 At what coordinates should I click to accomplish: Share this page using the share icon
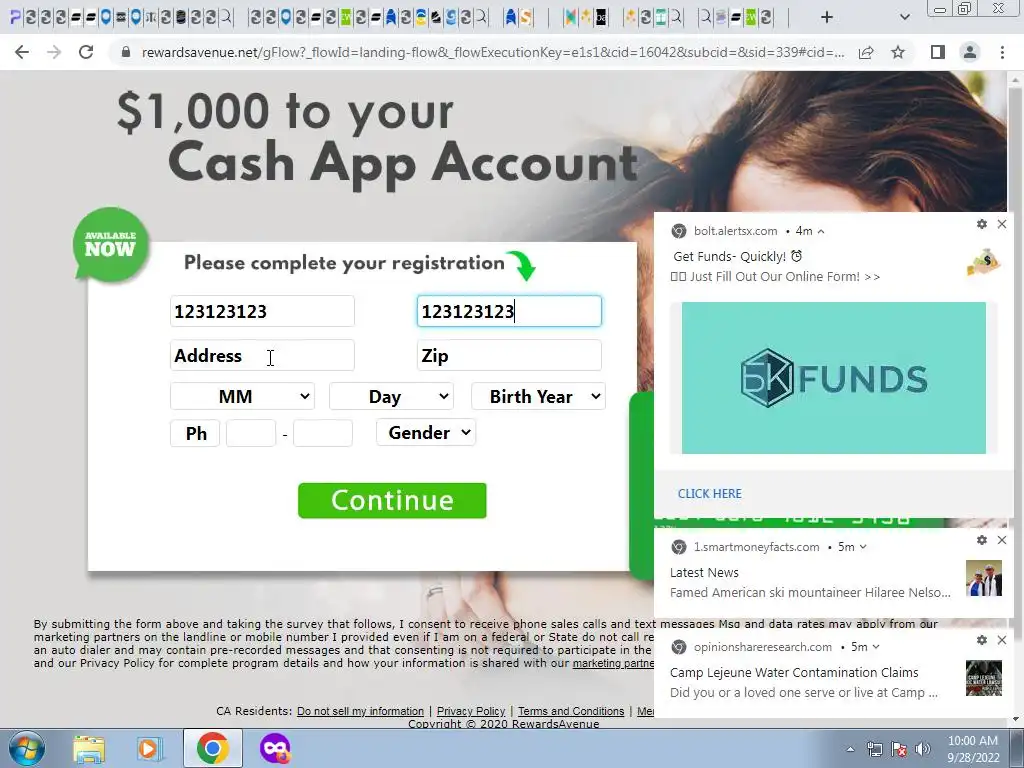[x=866, y=52]
